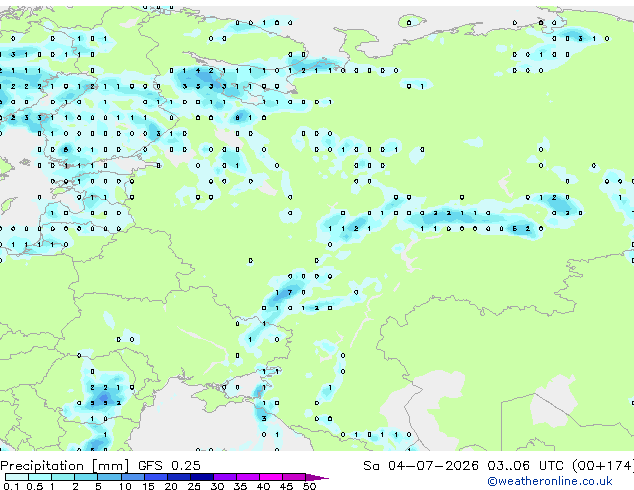Screen dimensions: 634x490
Task: Click the '35' legend scale label
Action: pos(240,486)
